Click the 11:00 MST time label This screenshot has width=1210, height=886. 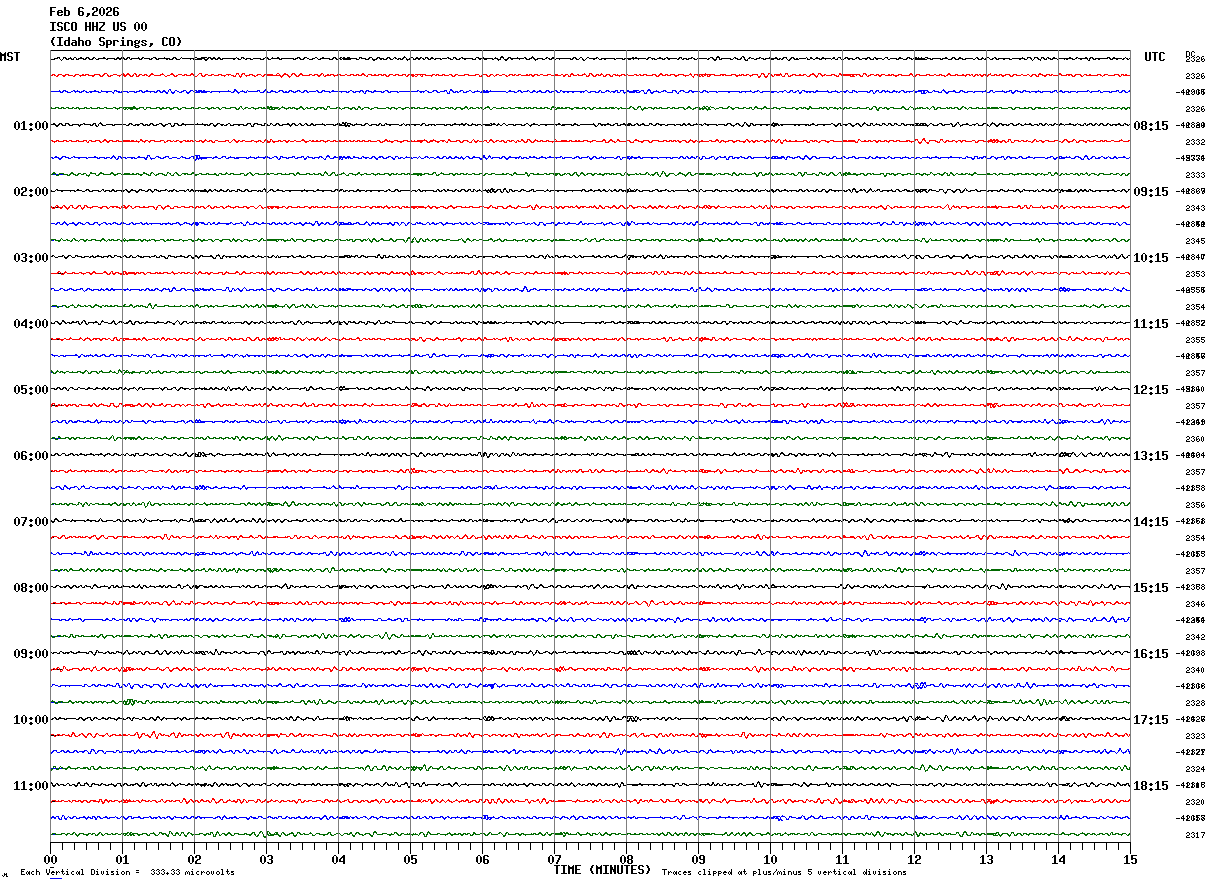30,786
